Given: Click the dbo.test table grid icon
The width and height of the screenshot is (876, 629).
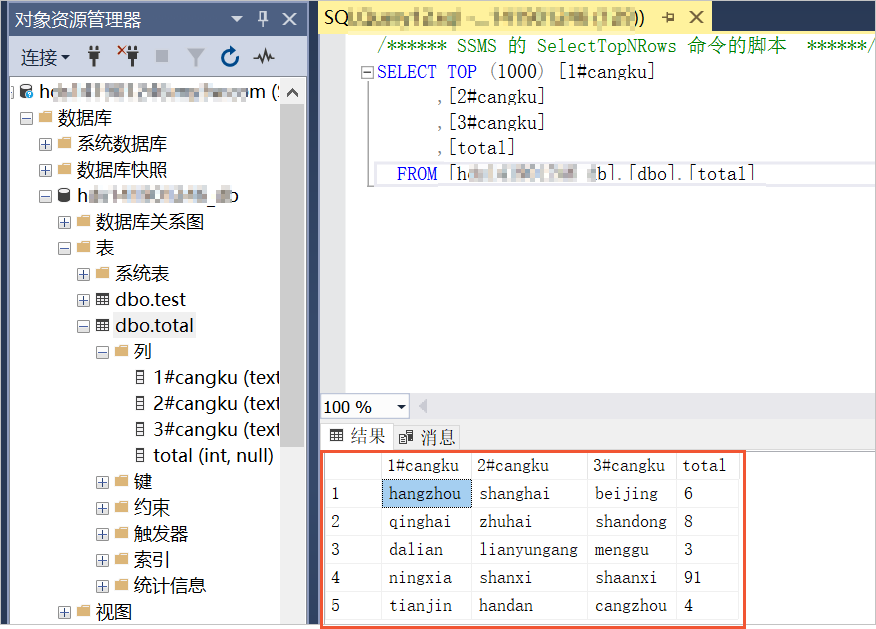Looking at the screenshot, I should coord(102,299).
